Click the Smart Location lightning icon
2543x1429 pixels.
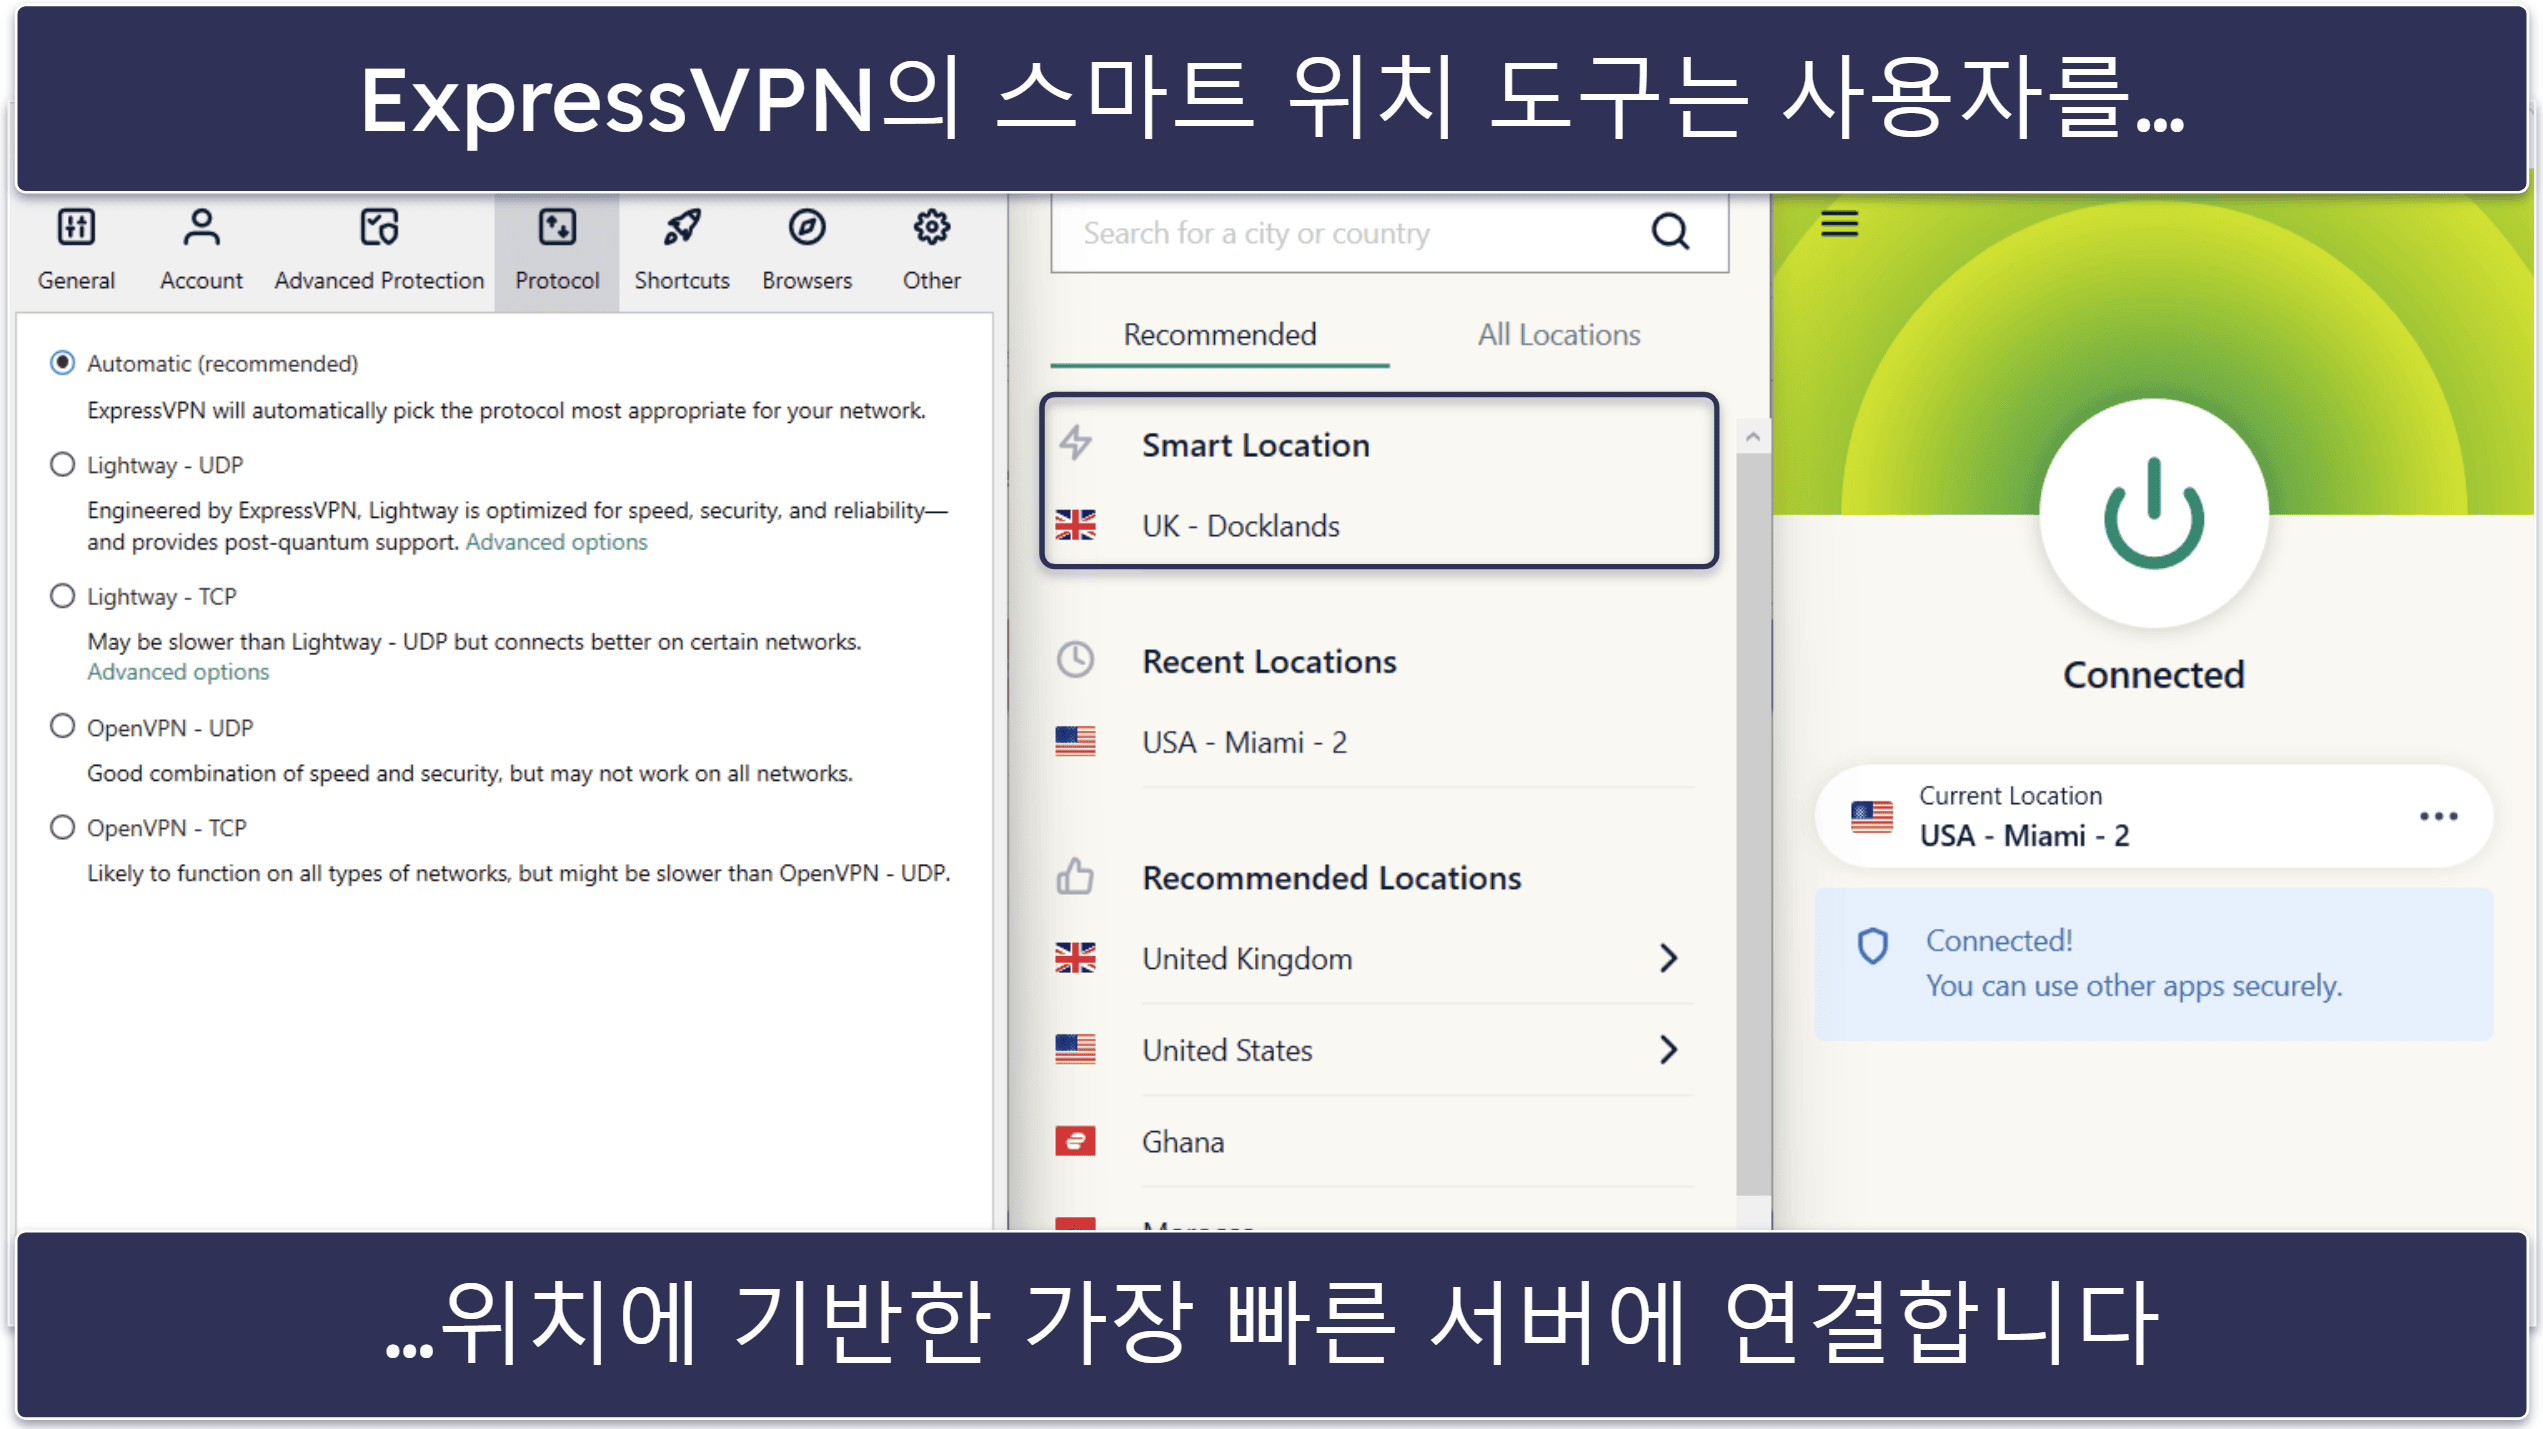click(x=1076, y=442)
